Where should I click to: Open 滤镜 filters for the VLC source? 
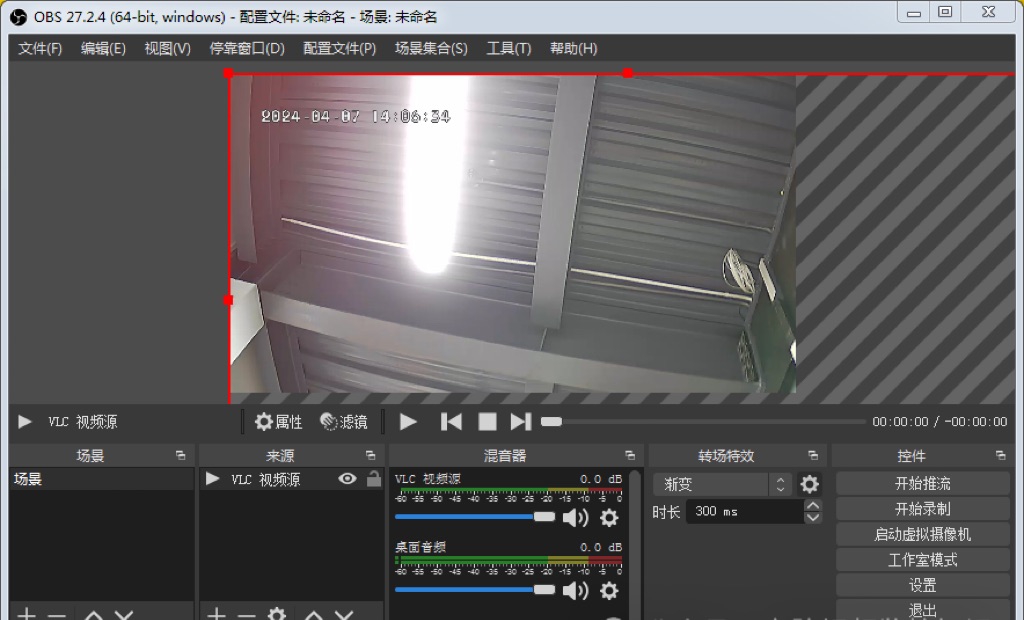click(x=344, y=422)
